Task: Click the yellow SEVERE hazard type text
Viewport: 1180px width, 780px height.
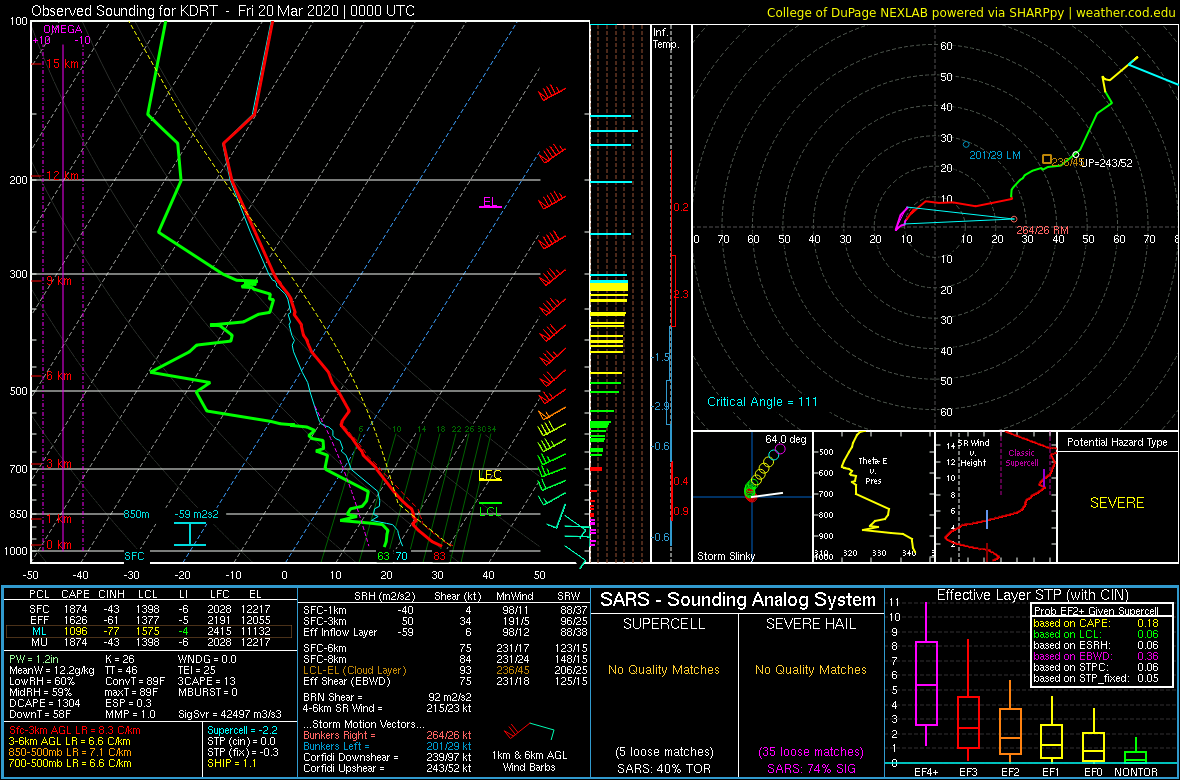Action: 1117,503
